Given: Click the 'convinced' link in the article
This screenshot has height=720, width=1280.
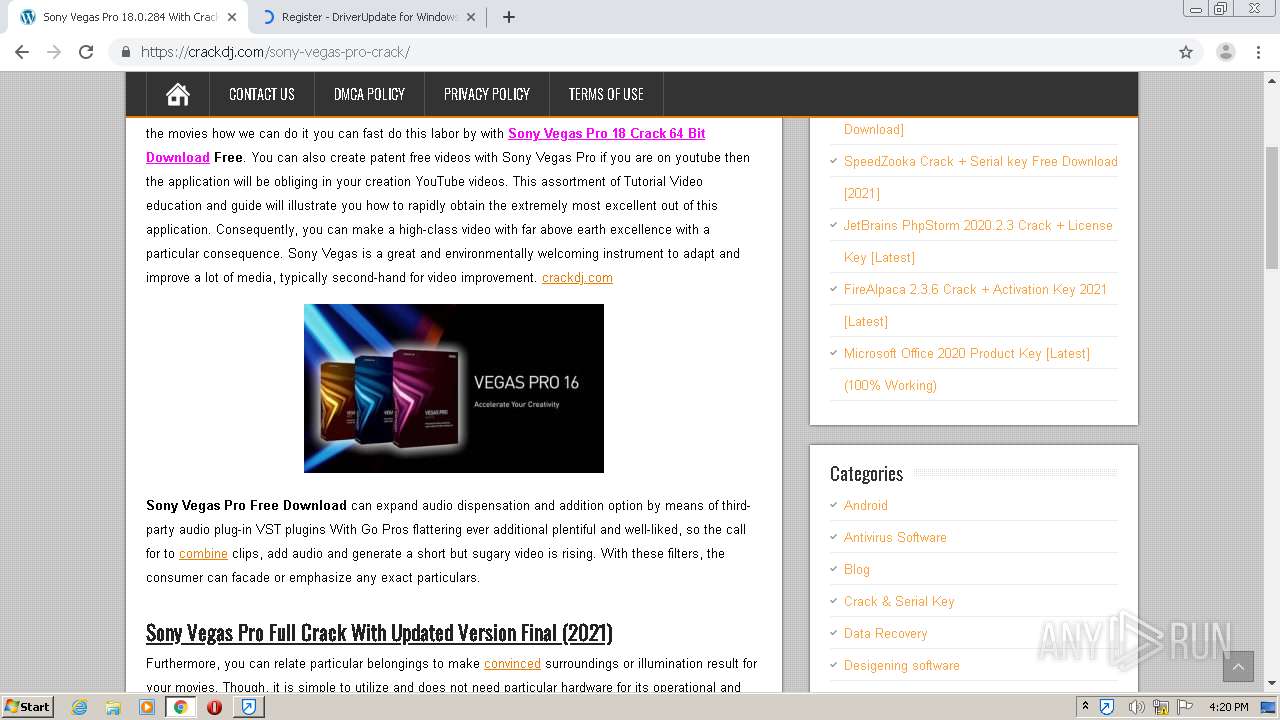Looking at the screenshot, I should 512,663.
